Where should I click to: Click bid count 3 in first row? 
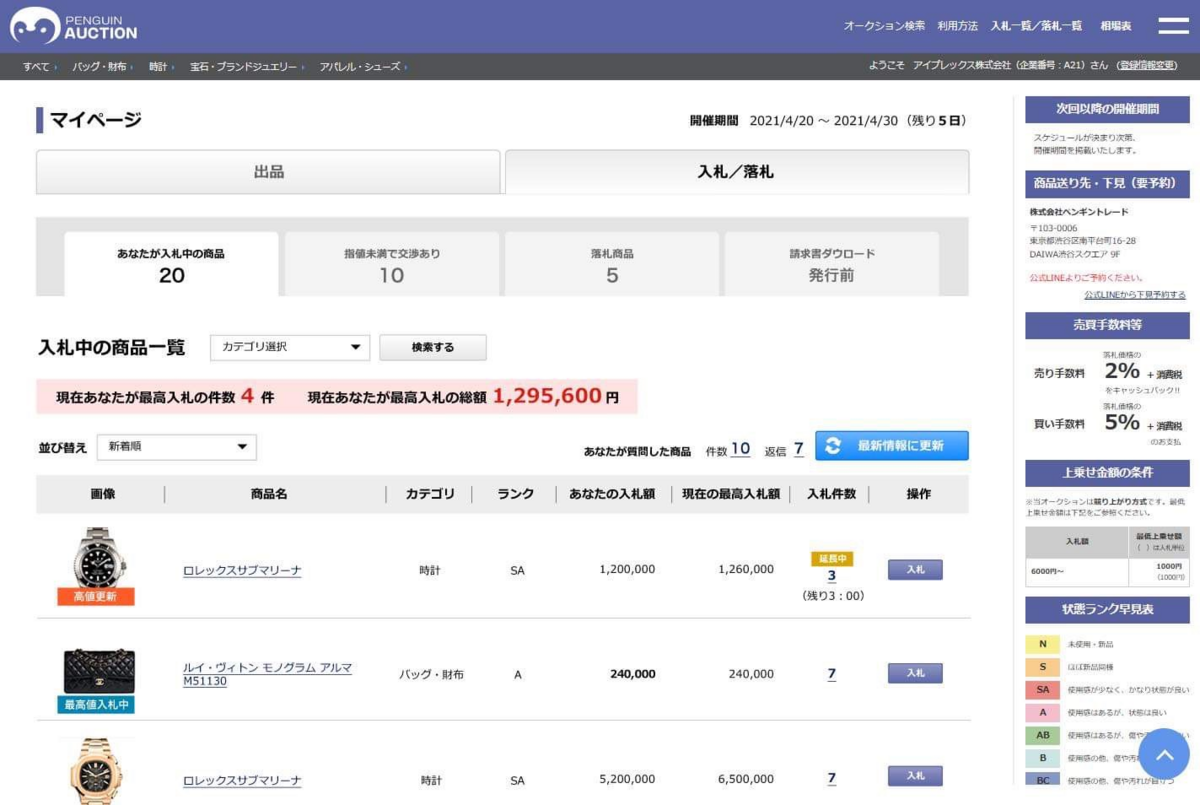click(832, 576)
